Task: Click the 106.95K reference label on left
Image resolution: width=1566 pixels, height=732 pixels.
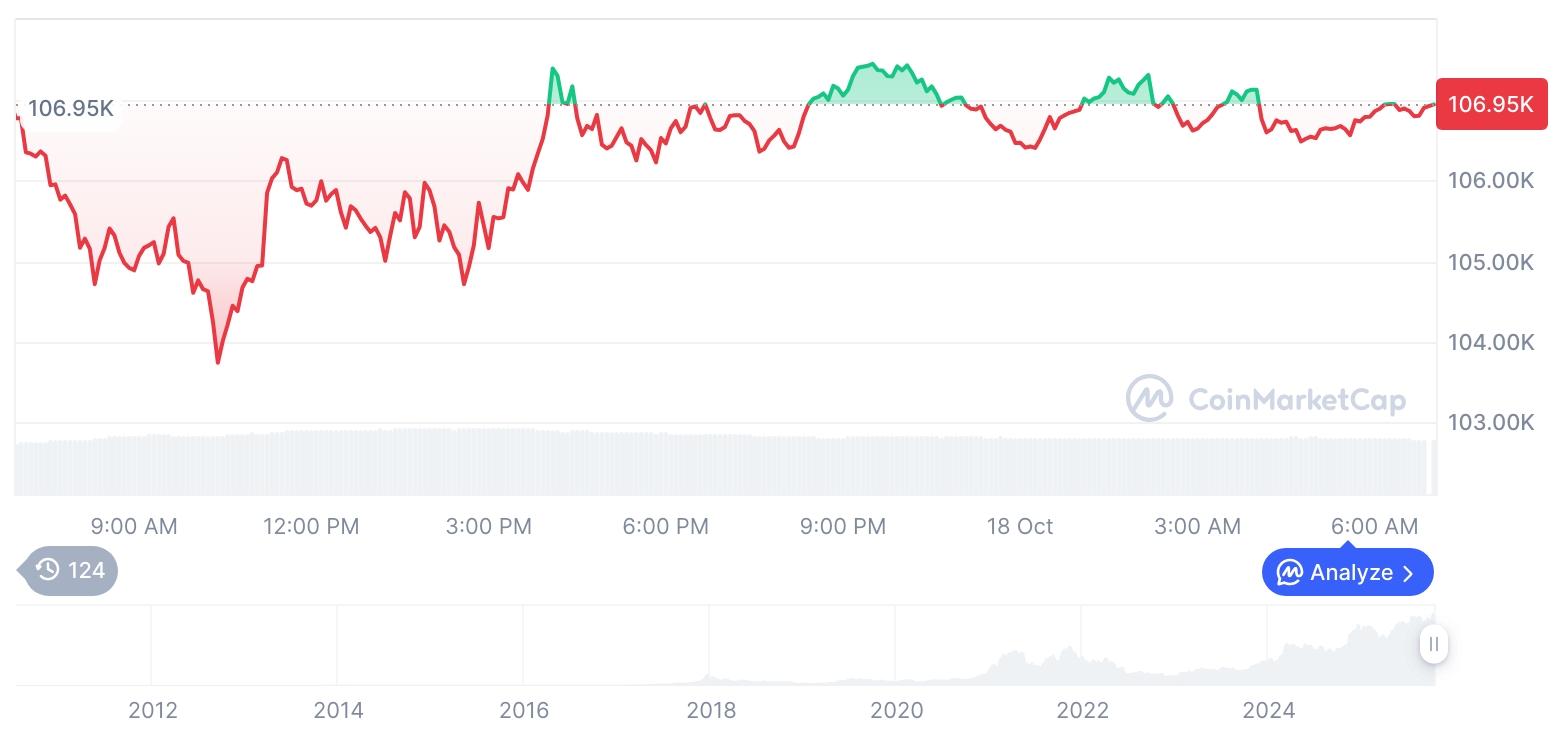Action: click(70, 108)
